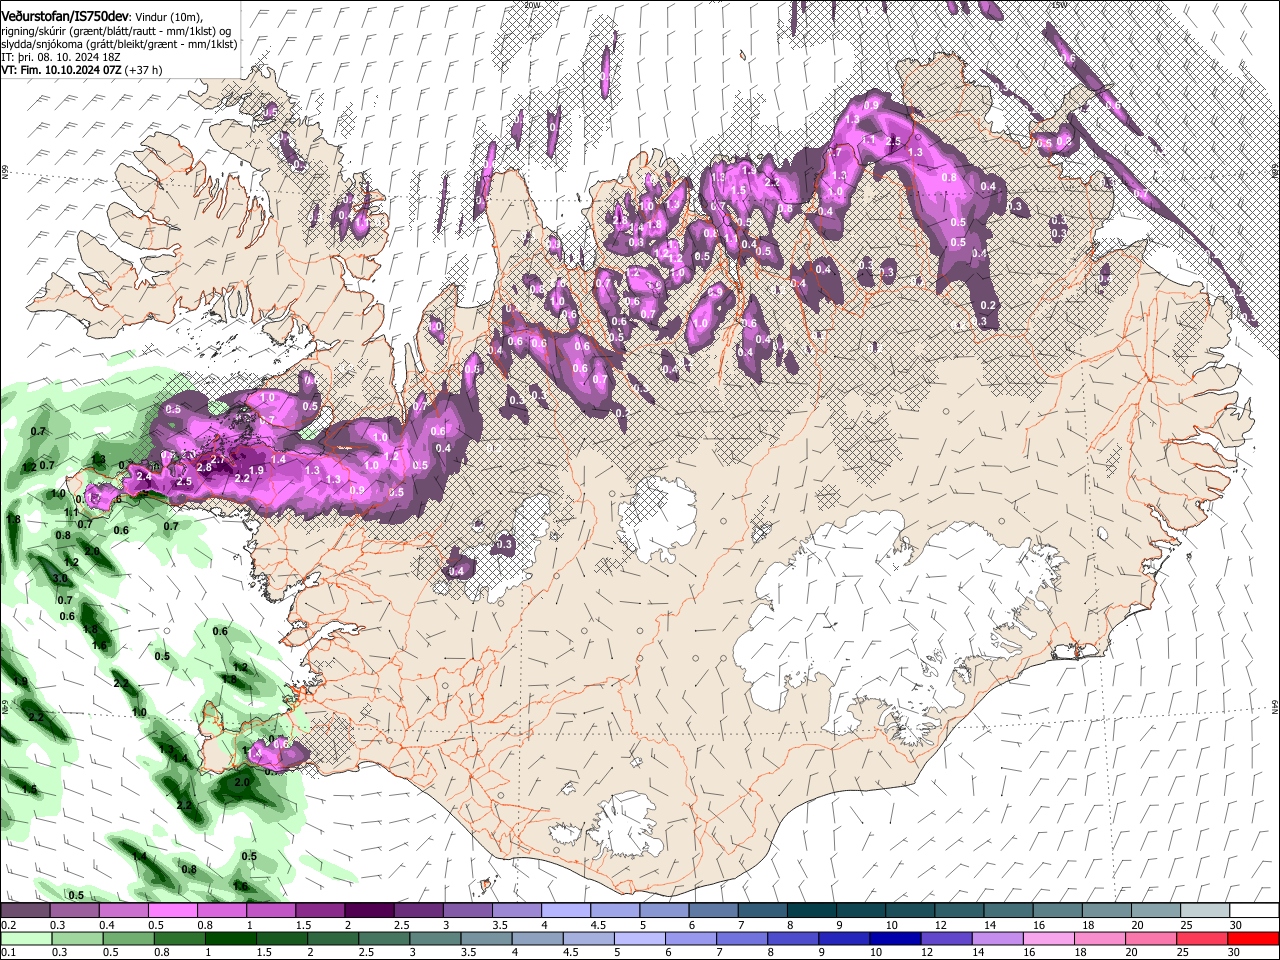Pick the 1.5–2 magenta-purple swatch in upper legend row
Image resolution: width=1280 pixels, height=960 pixels.
pyautogui.click(x=320, y=911)
